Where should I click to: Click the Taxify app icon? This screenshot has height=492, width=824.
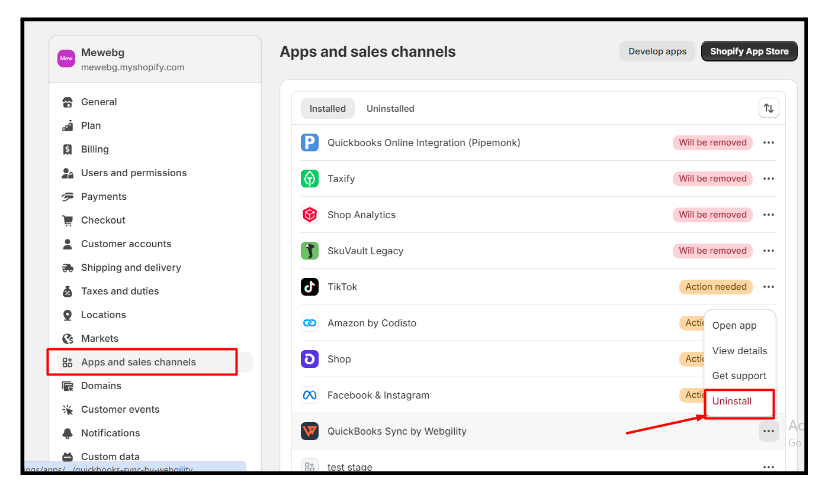pos(310,179)
